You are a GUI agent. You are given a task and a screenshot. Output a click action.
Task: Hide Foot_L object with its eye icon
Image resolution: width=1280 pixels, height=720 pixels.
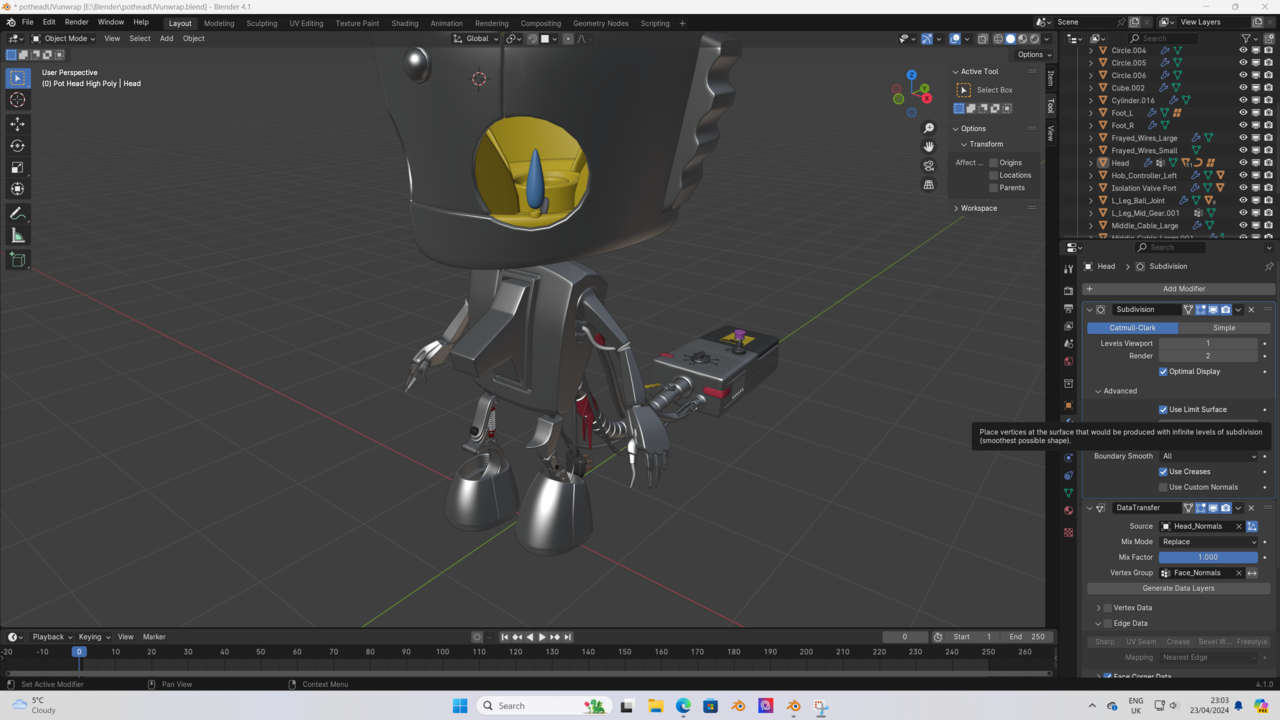[x=1243, y=113]
